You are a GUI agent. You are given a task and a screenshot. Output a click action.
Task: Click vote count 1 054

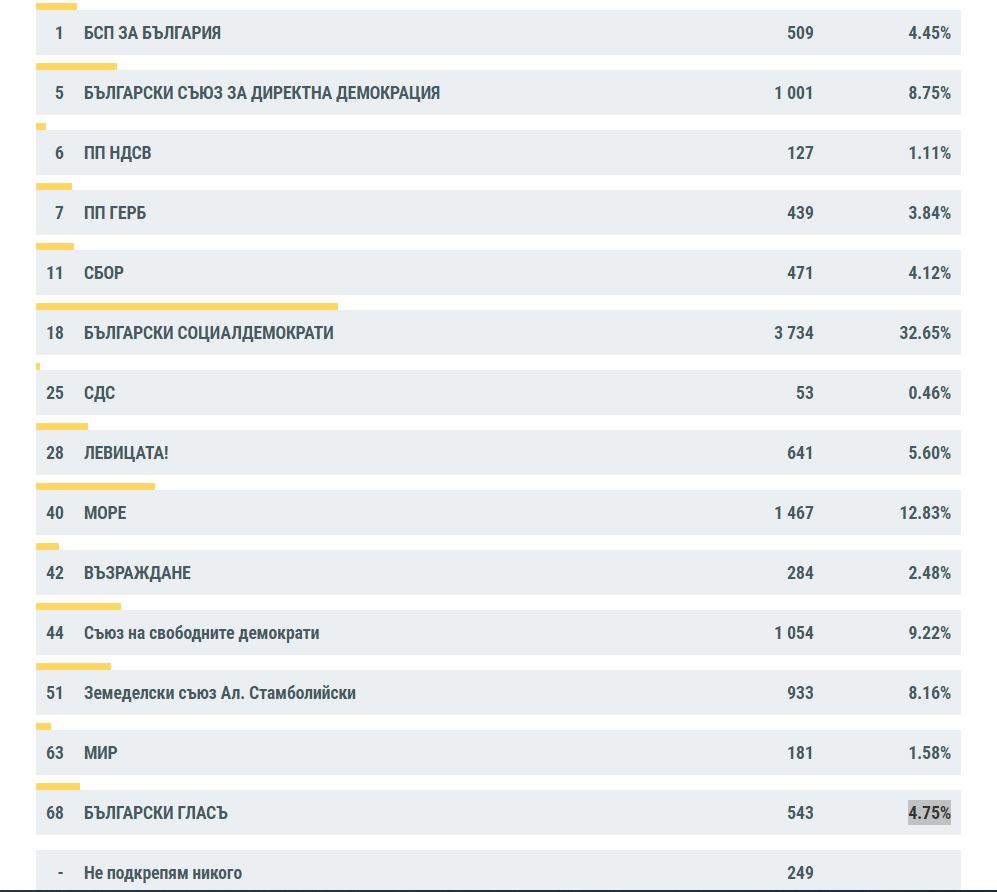point(794,633)
